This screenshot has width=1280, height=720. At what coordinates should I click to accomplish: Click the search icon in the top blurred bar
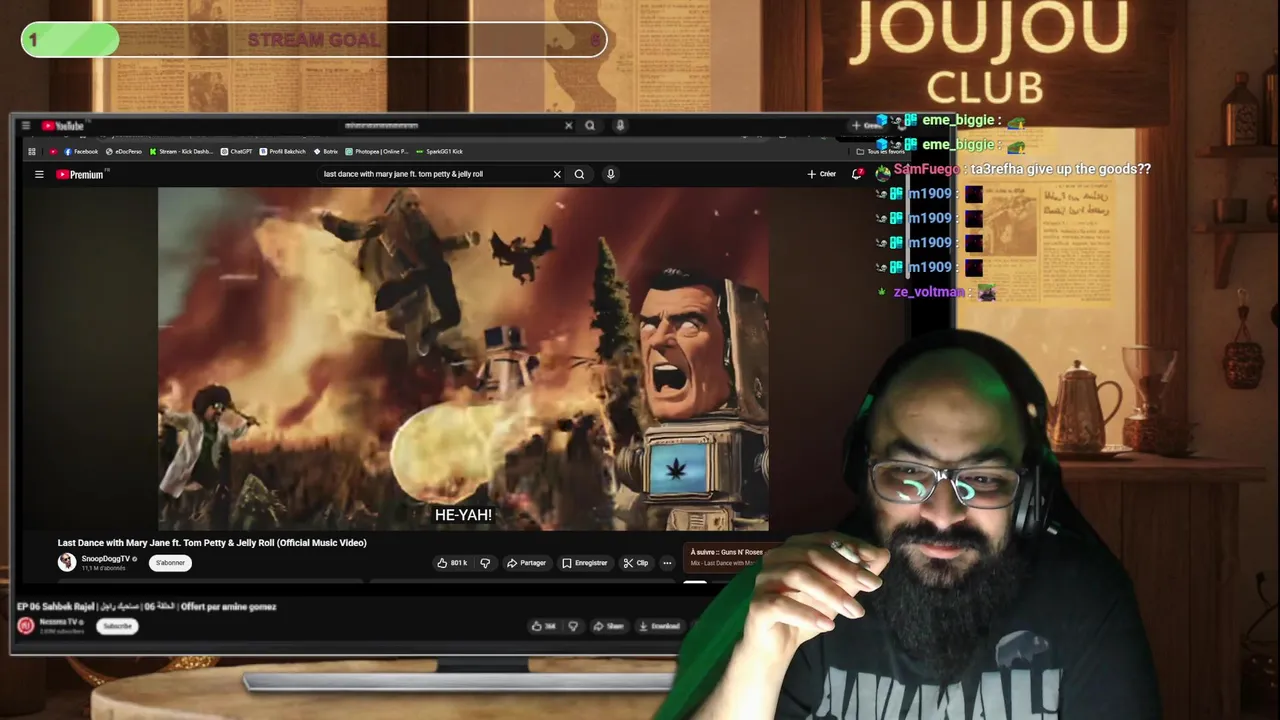pos(590,125)
